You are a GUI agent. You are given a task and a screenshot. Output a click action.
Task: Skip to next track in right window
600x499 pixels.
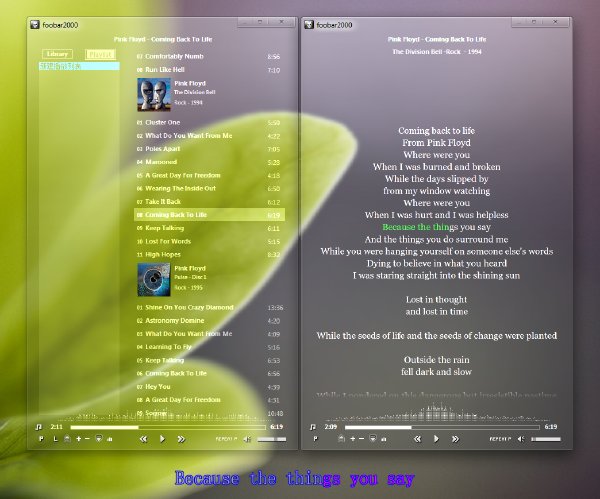(x=455, y=439)
